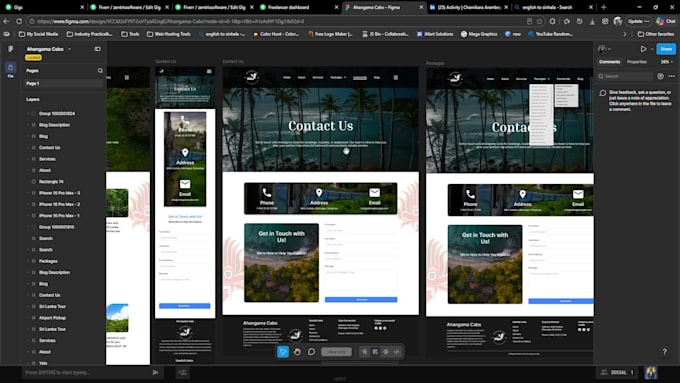680x383 pixels.
Task: Click the send arrow icon in bottom bar
Action: [155, 373]
